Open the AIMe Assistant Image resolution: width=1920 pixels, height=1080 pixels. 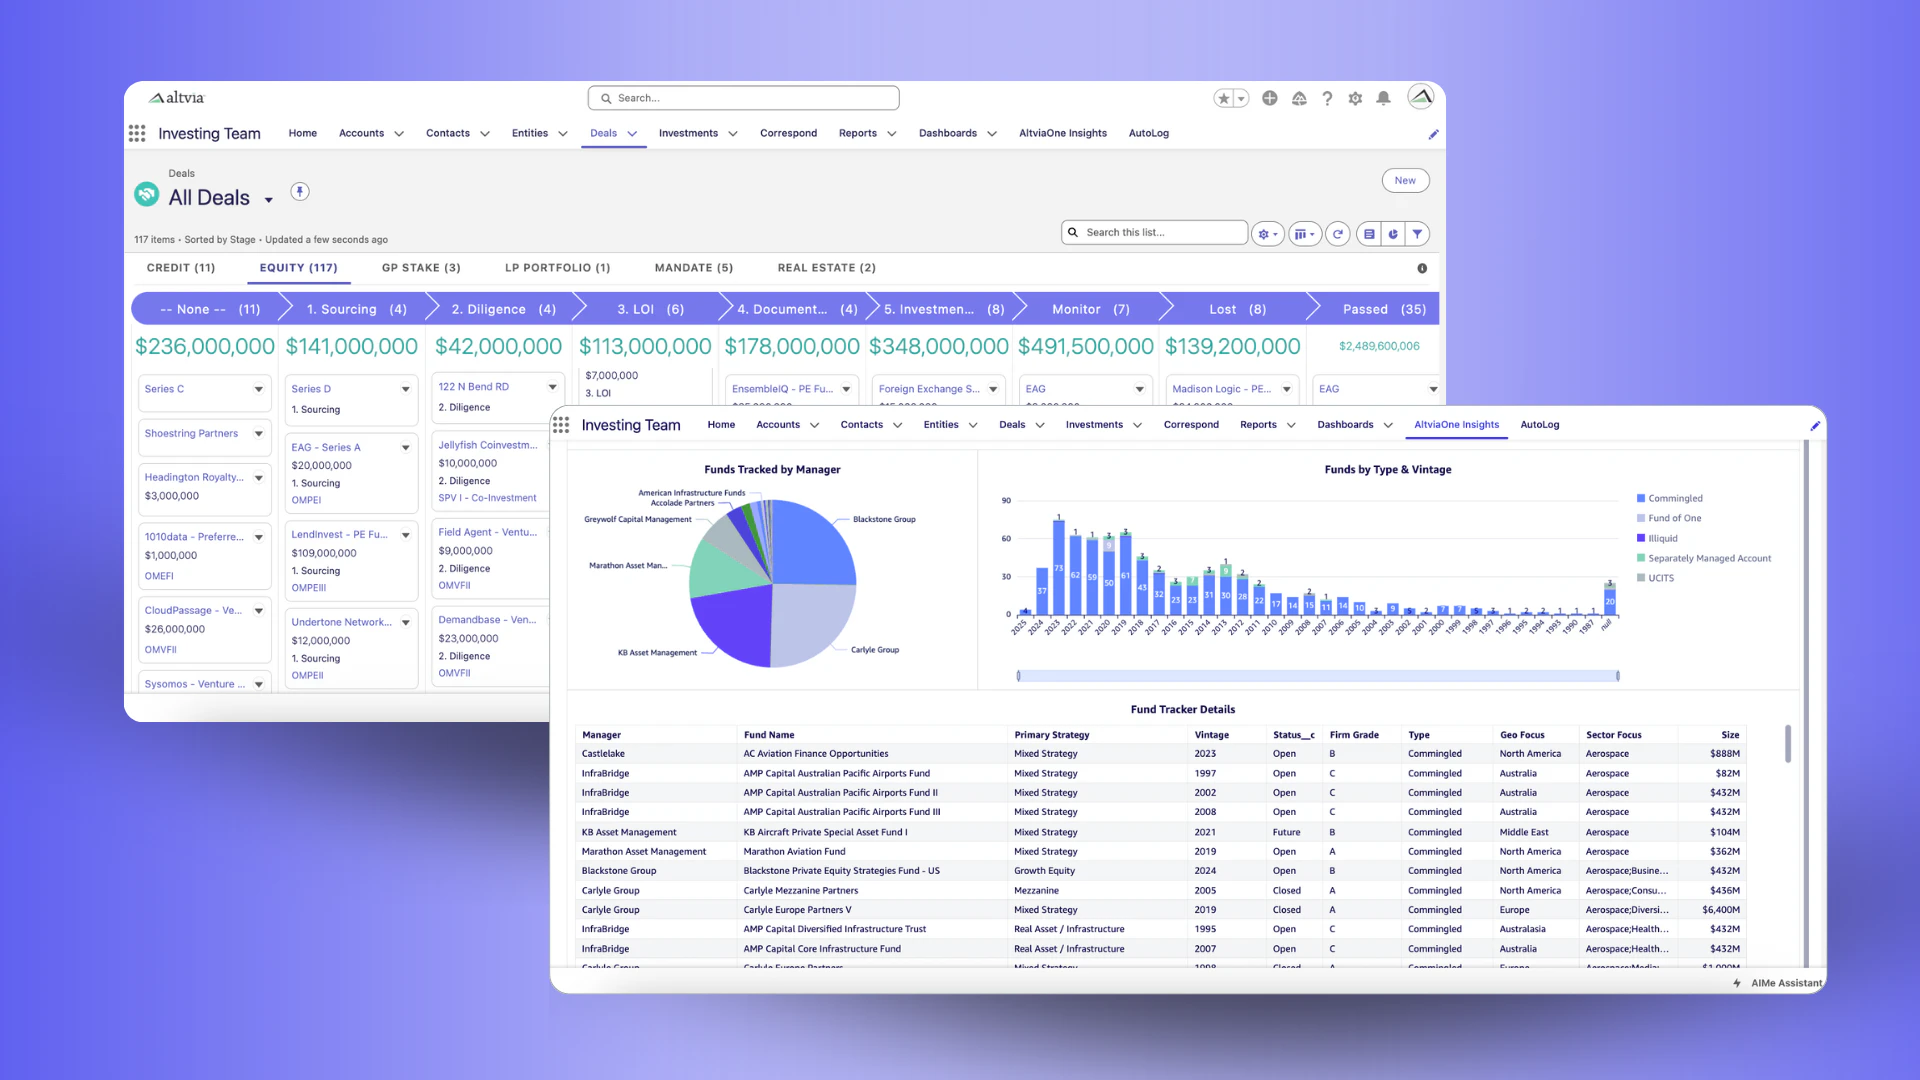pyautogui.click(x=1778, y=983)
